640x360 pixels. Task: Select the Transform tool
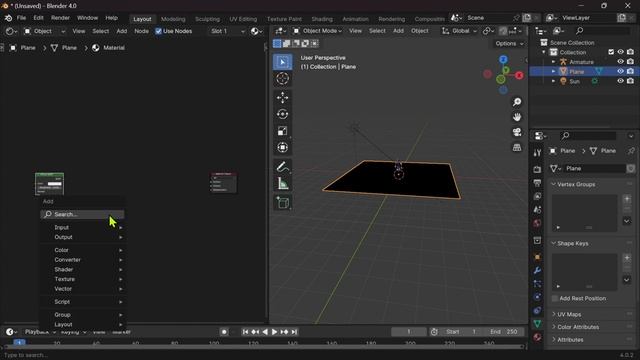(282, 147)
